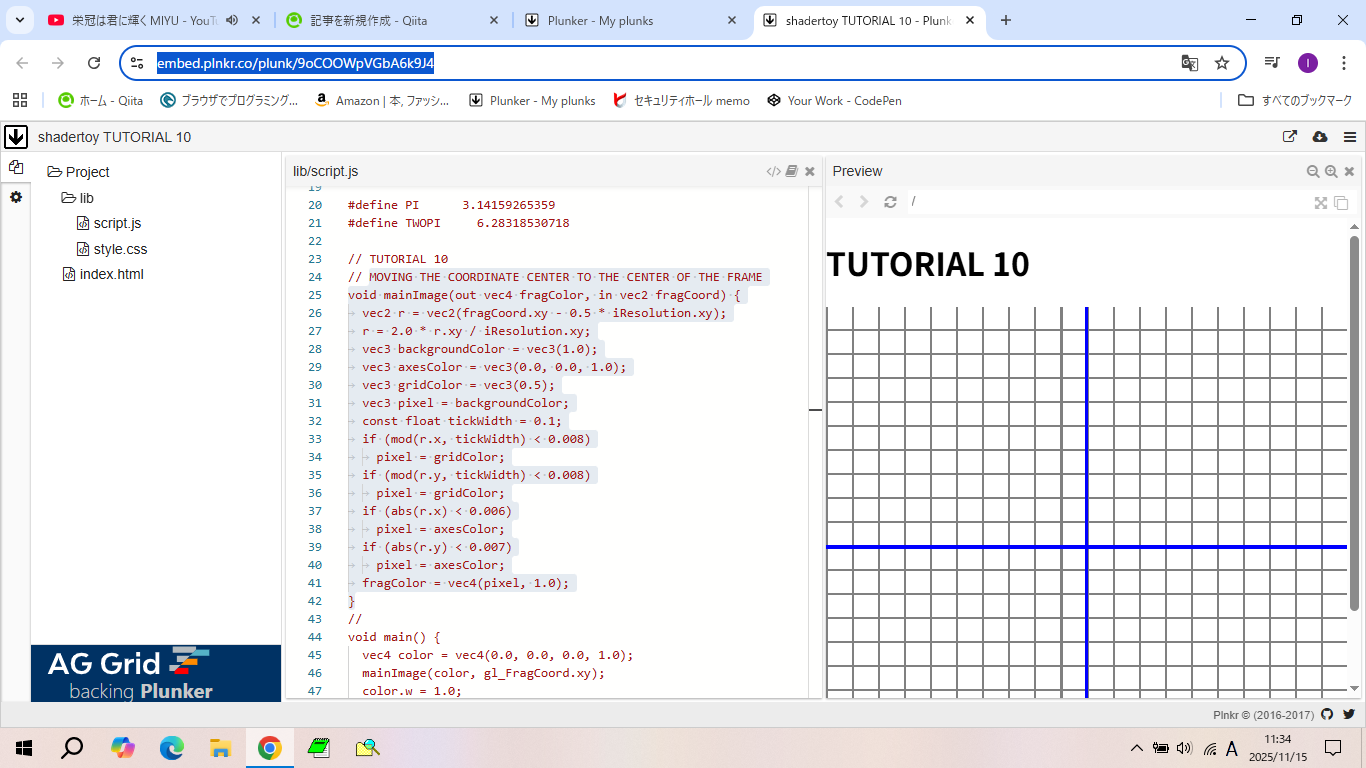Close the Preview pane
Screen dimensions: 1366x768
click(1349, 171)
